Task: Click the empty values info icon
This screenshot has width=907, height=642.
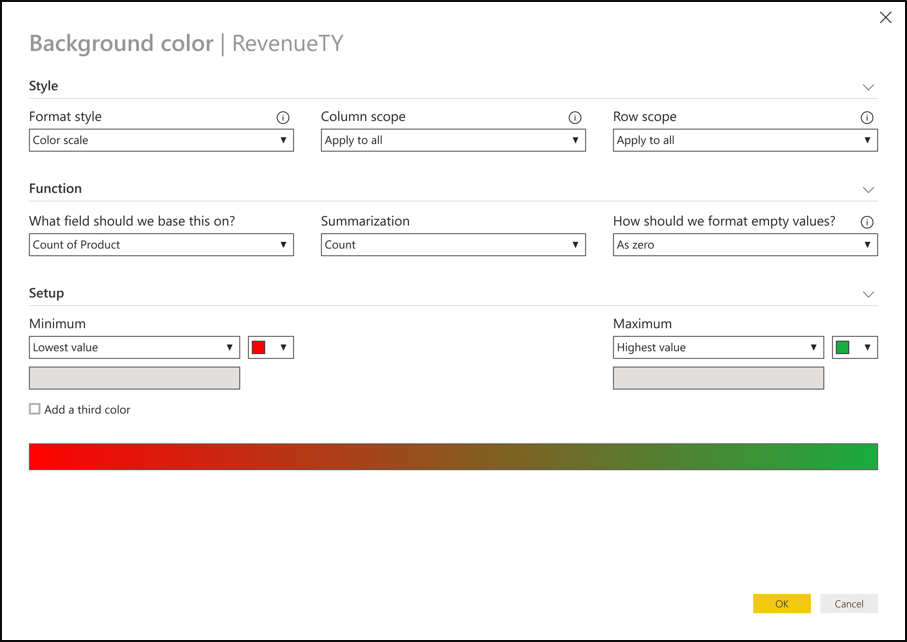Action: [x=867, y=222]
